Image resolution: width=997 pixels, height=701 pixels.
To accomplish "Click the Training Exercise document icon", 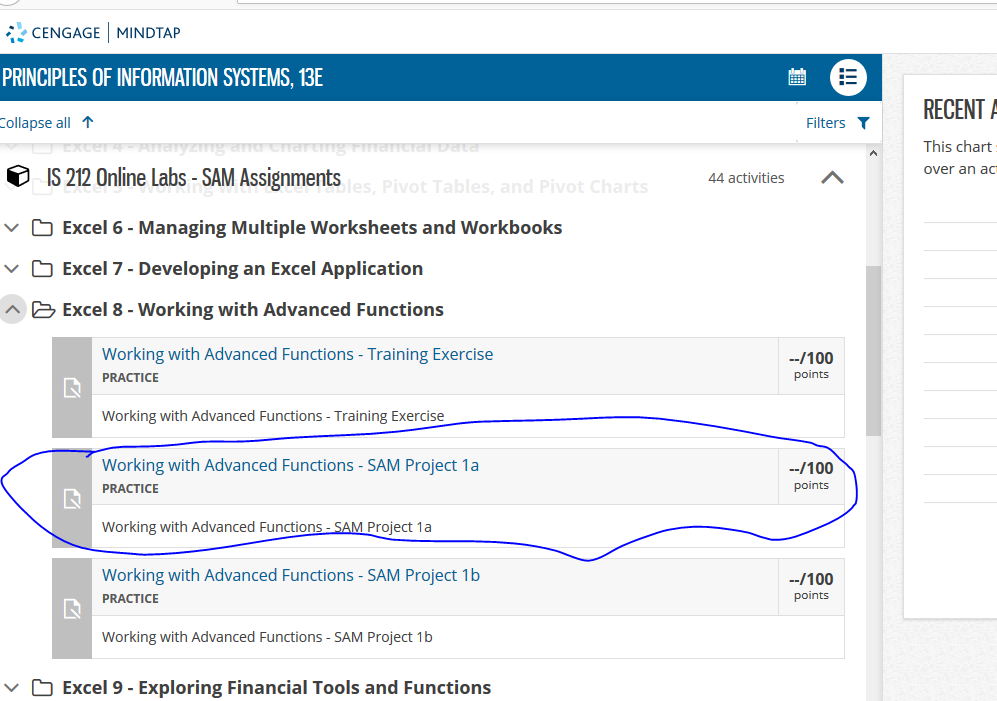I will (x=72, y=388).
